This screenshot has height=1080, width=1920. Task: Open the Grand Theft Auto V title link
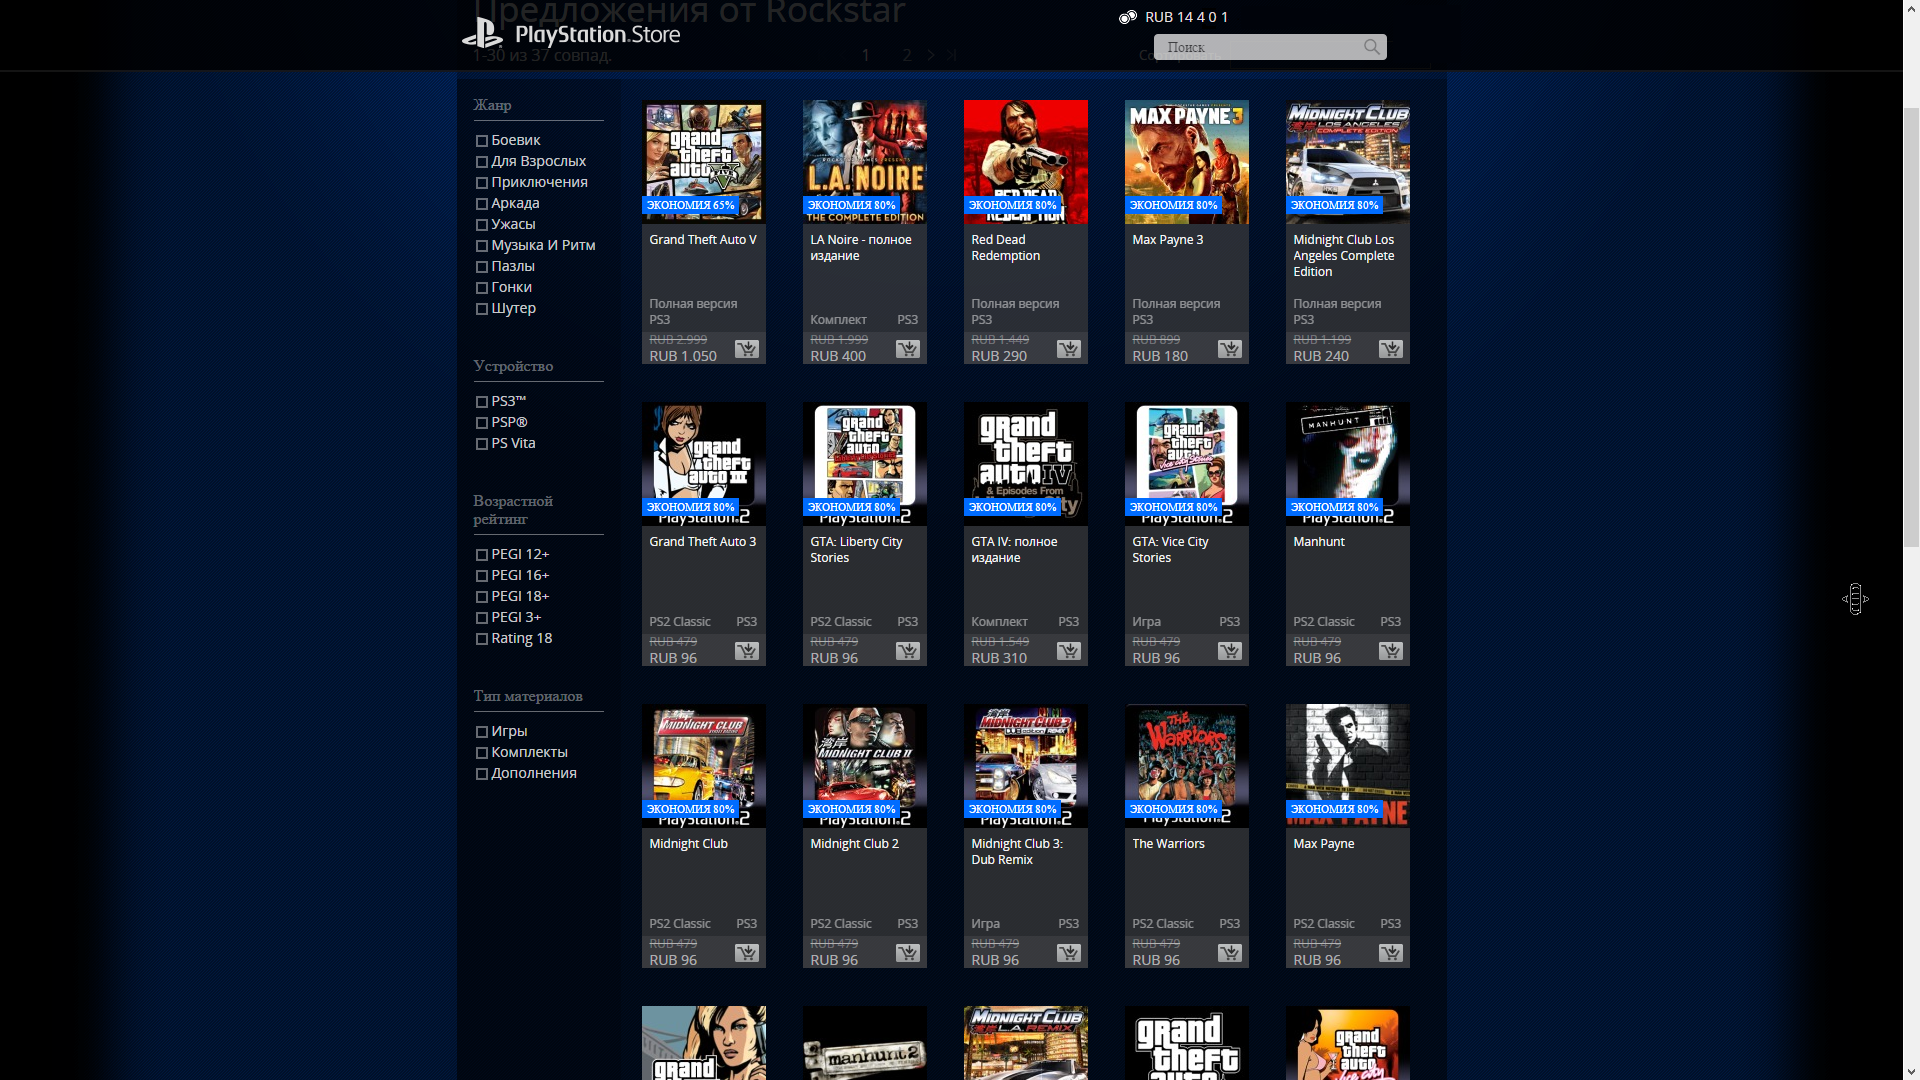click(x=703, y=240)
